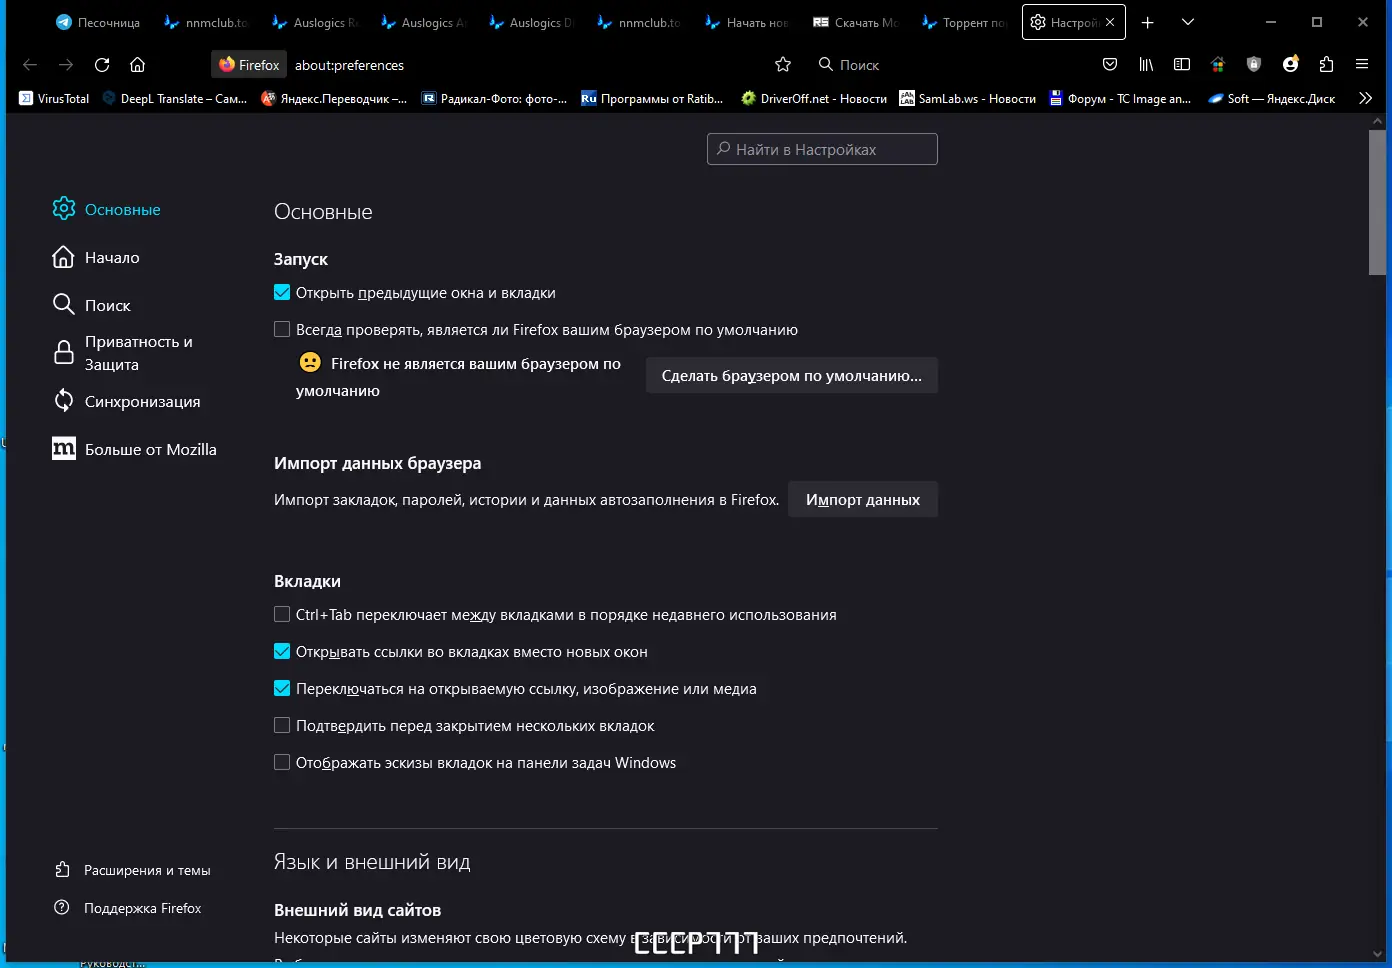Open the tabs list dropdown chevron
1392x968 pixels.
[x=1188, y=21]
